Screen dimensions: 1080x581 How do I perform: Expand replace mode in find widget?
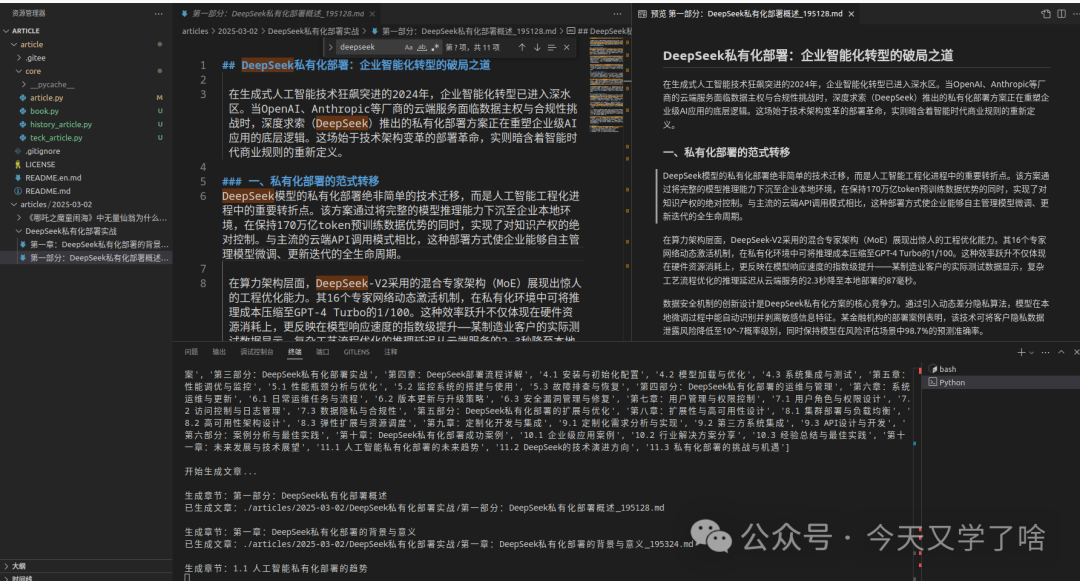(x=331, y=47)
